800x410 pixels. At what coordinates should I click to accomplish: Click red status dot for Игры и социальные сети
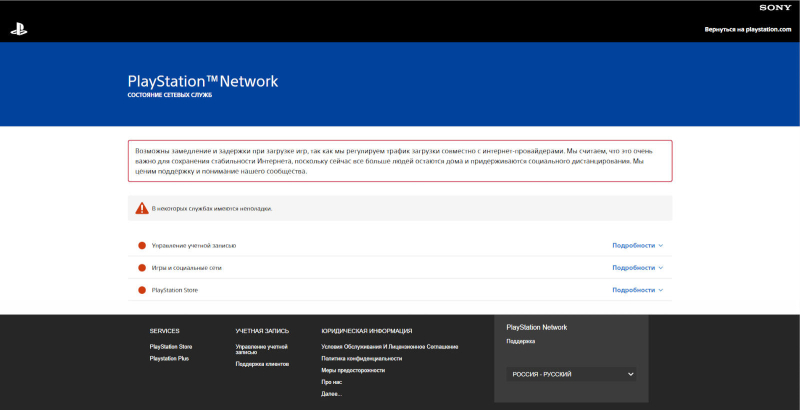pos(142,268)
